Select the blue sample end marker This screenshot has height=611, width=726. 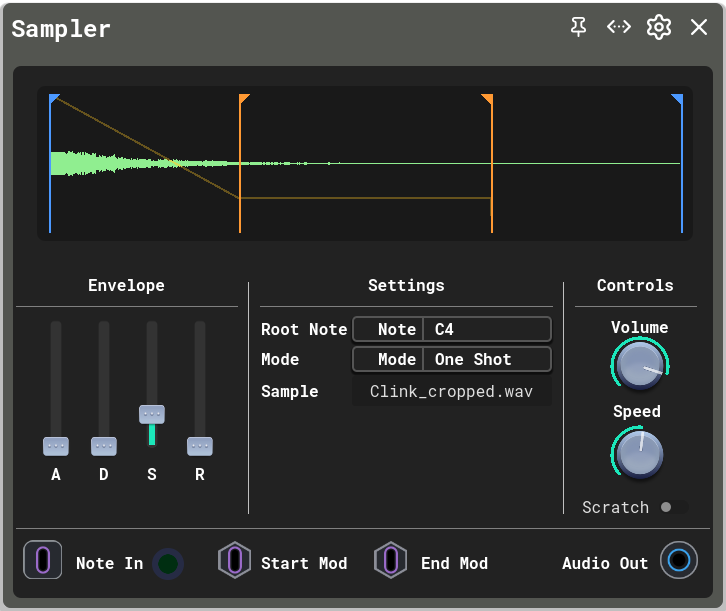tap(678, 98)
